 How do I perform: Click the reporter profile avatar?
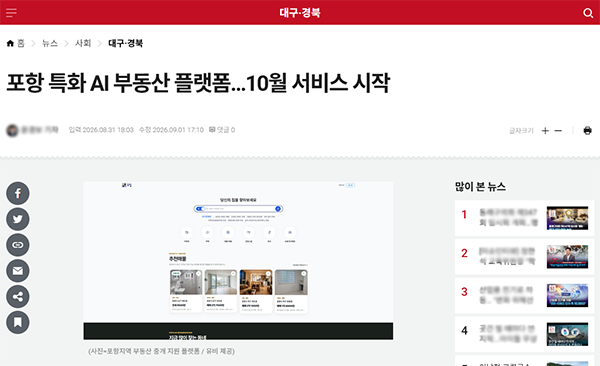12,131
